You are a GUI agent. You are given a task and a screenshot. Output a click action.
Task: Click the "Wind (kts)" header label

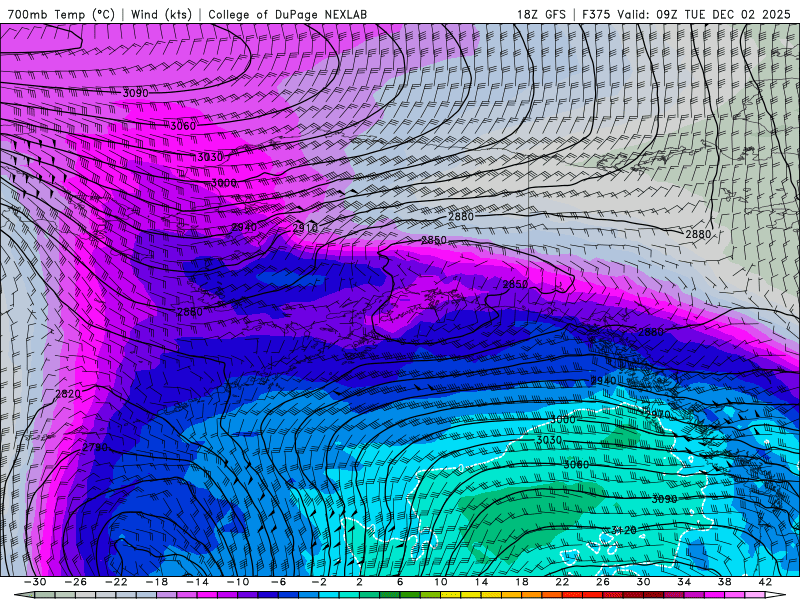pyautogui.click(x=161, y=14)
